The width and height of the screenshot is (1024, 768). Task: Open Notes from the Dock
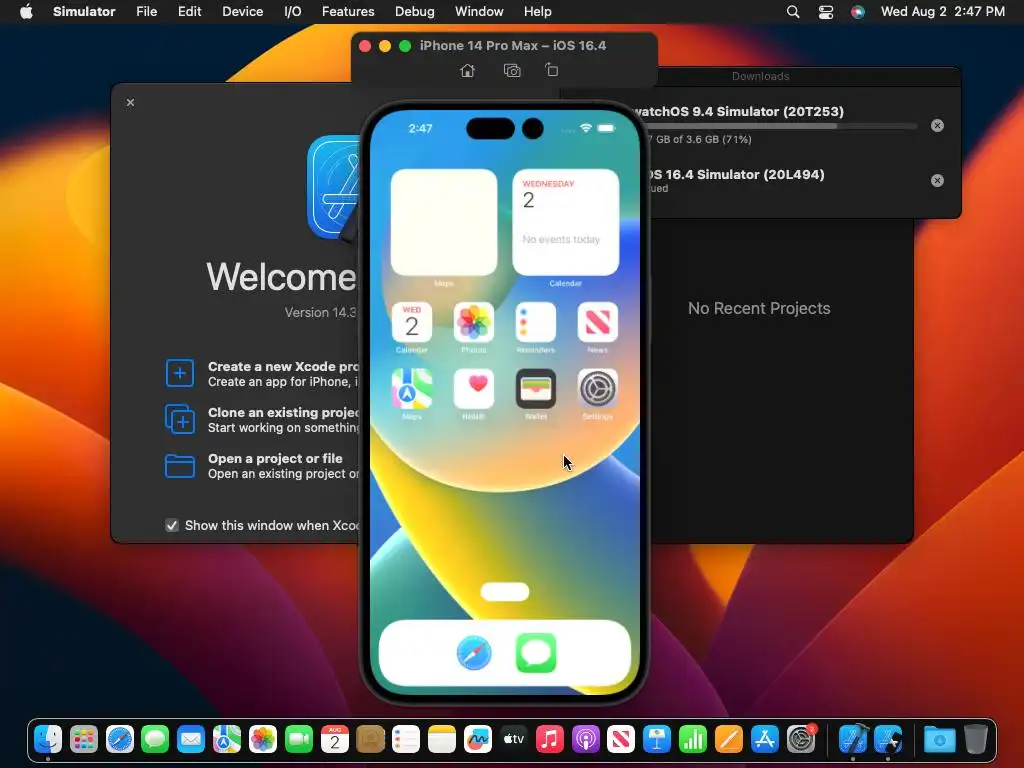point(441,739)
